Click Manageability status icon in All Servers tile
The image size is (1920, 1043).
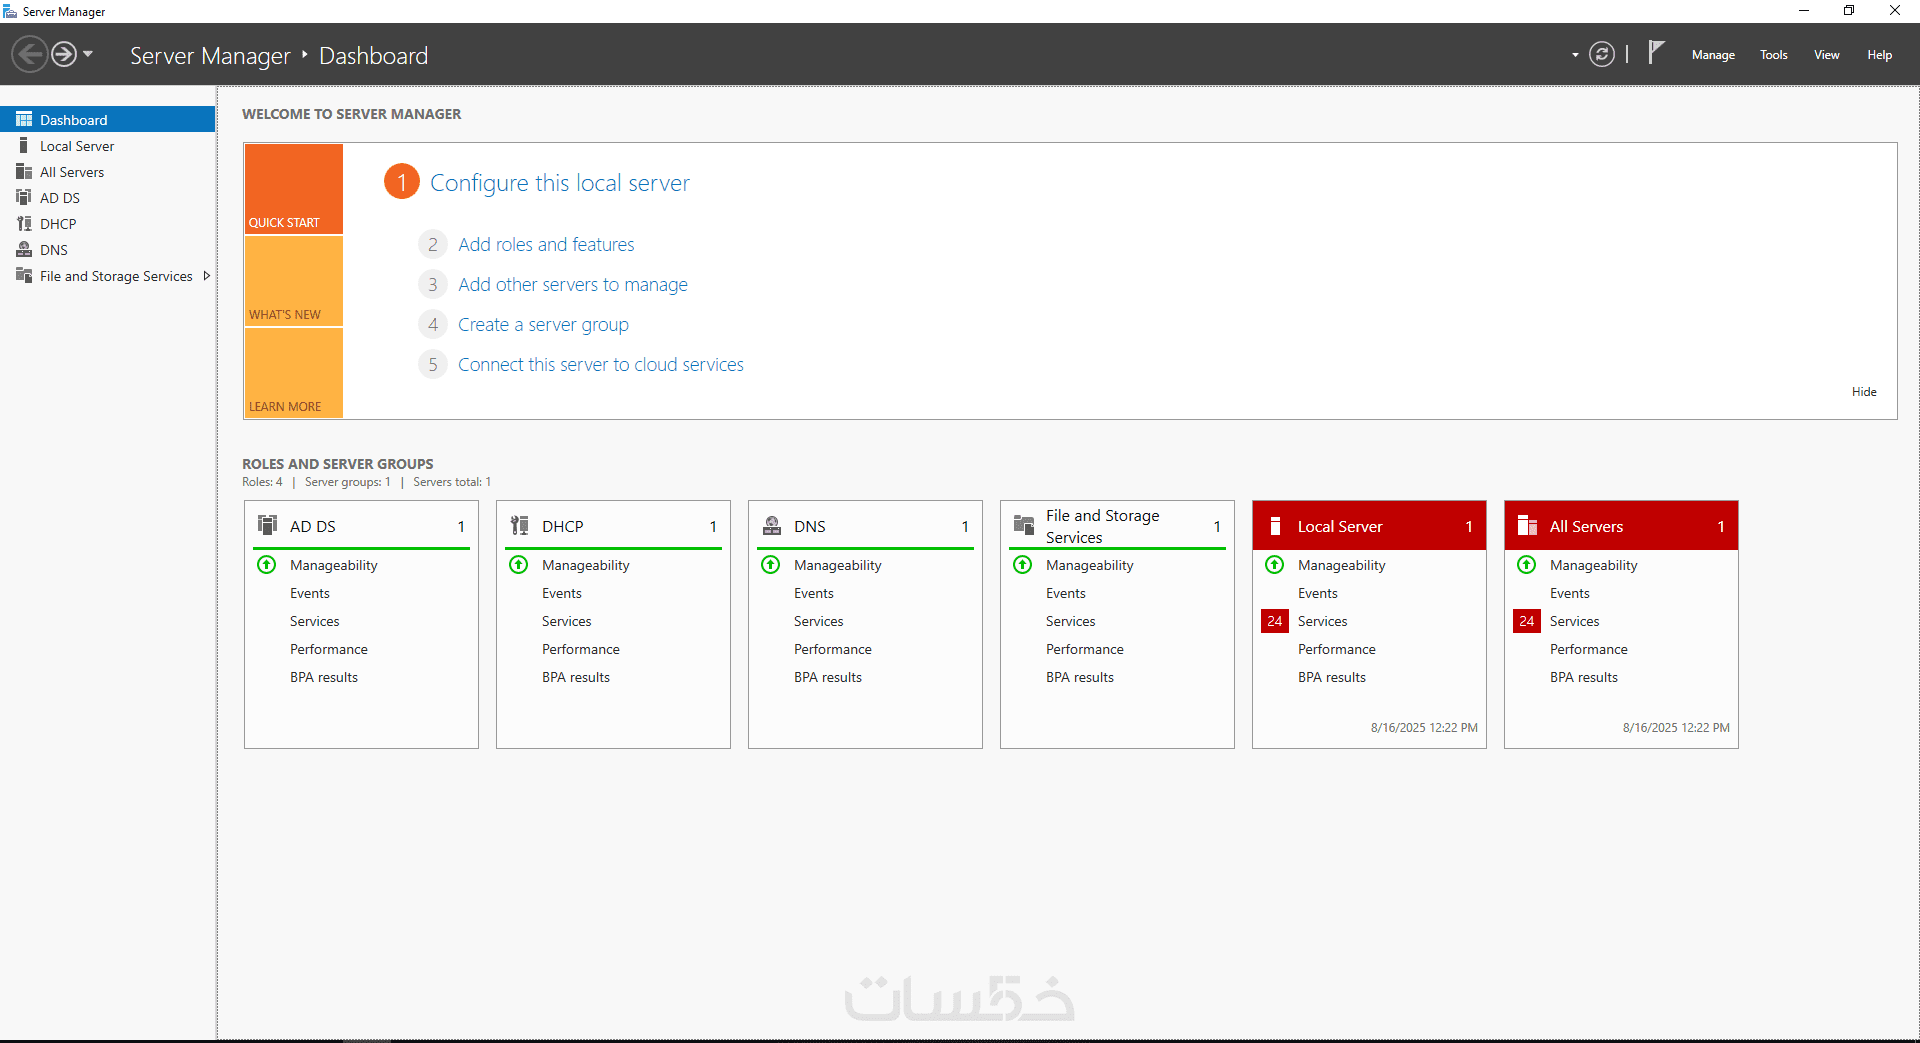coord(1527,565)
